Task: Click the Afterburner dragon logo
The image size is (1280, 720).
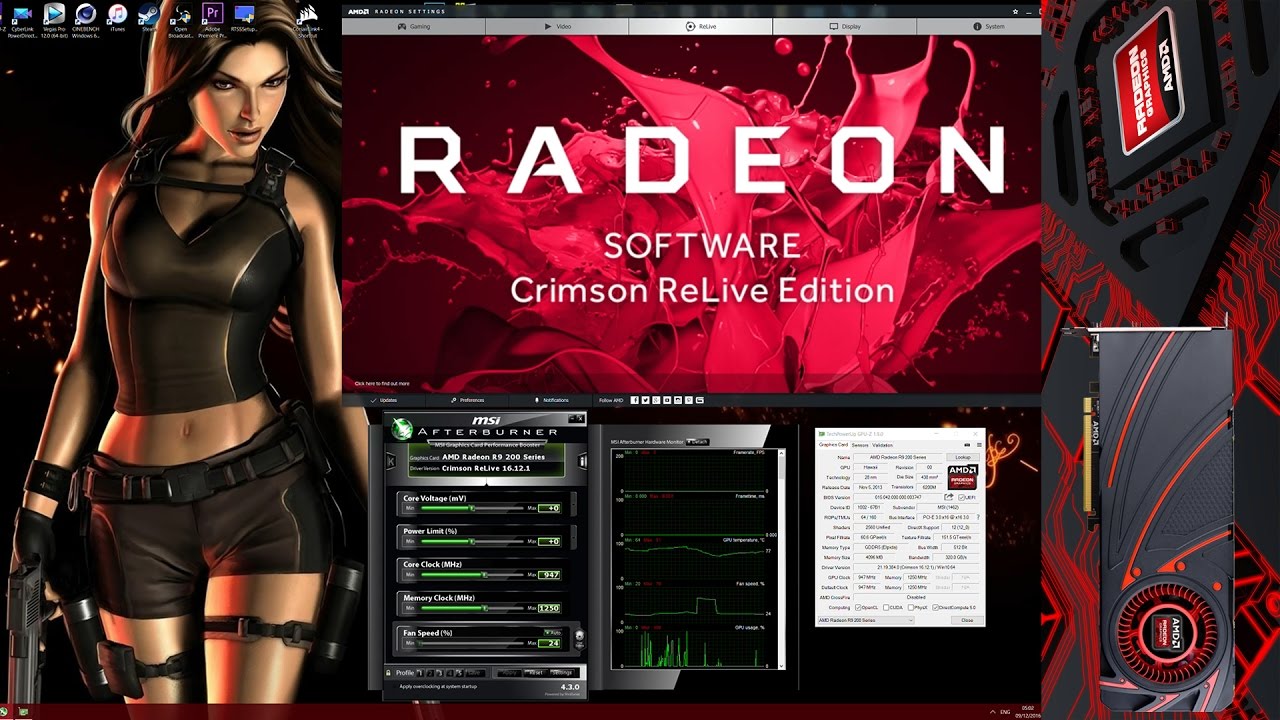Action: click(x=402, y=429)
